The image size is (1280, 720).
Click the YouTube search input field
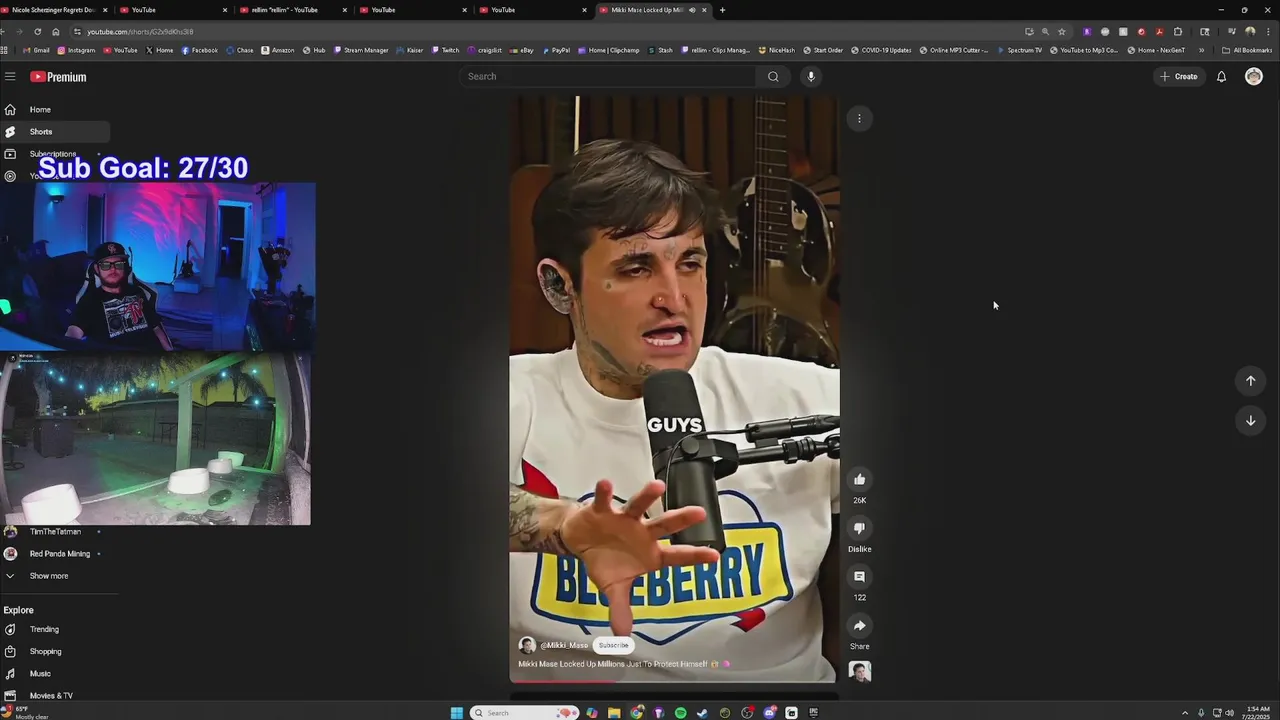click(607, 76)
